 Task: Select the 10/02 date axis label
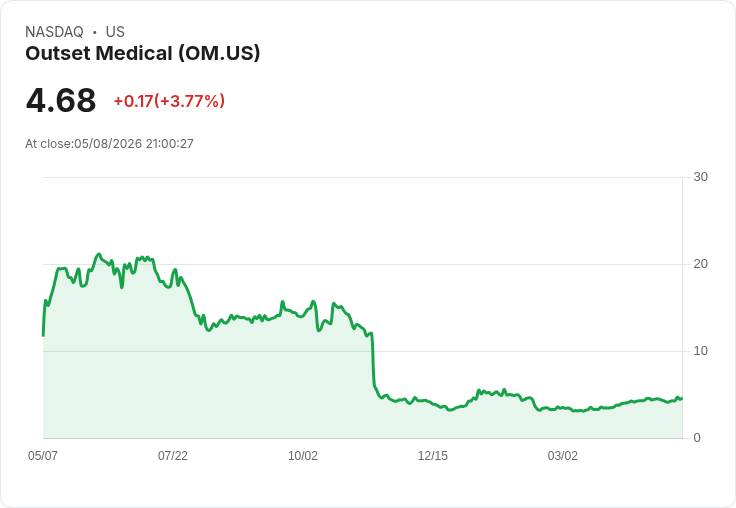(303, 455)
